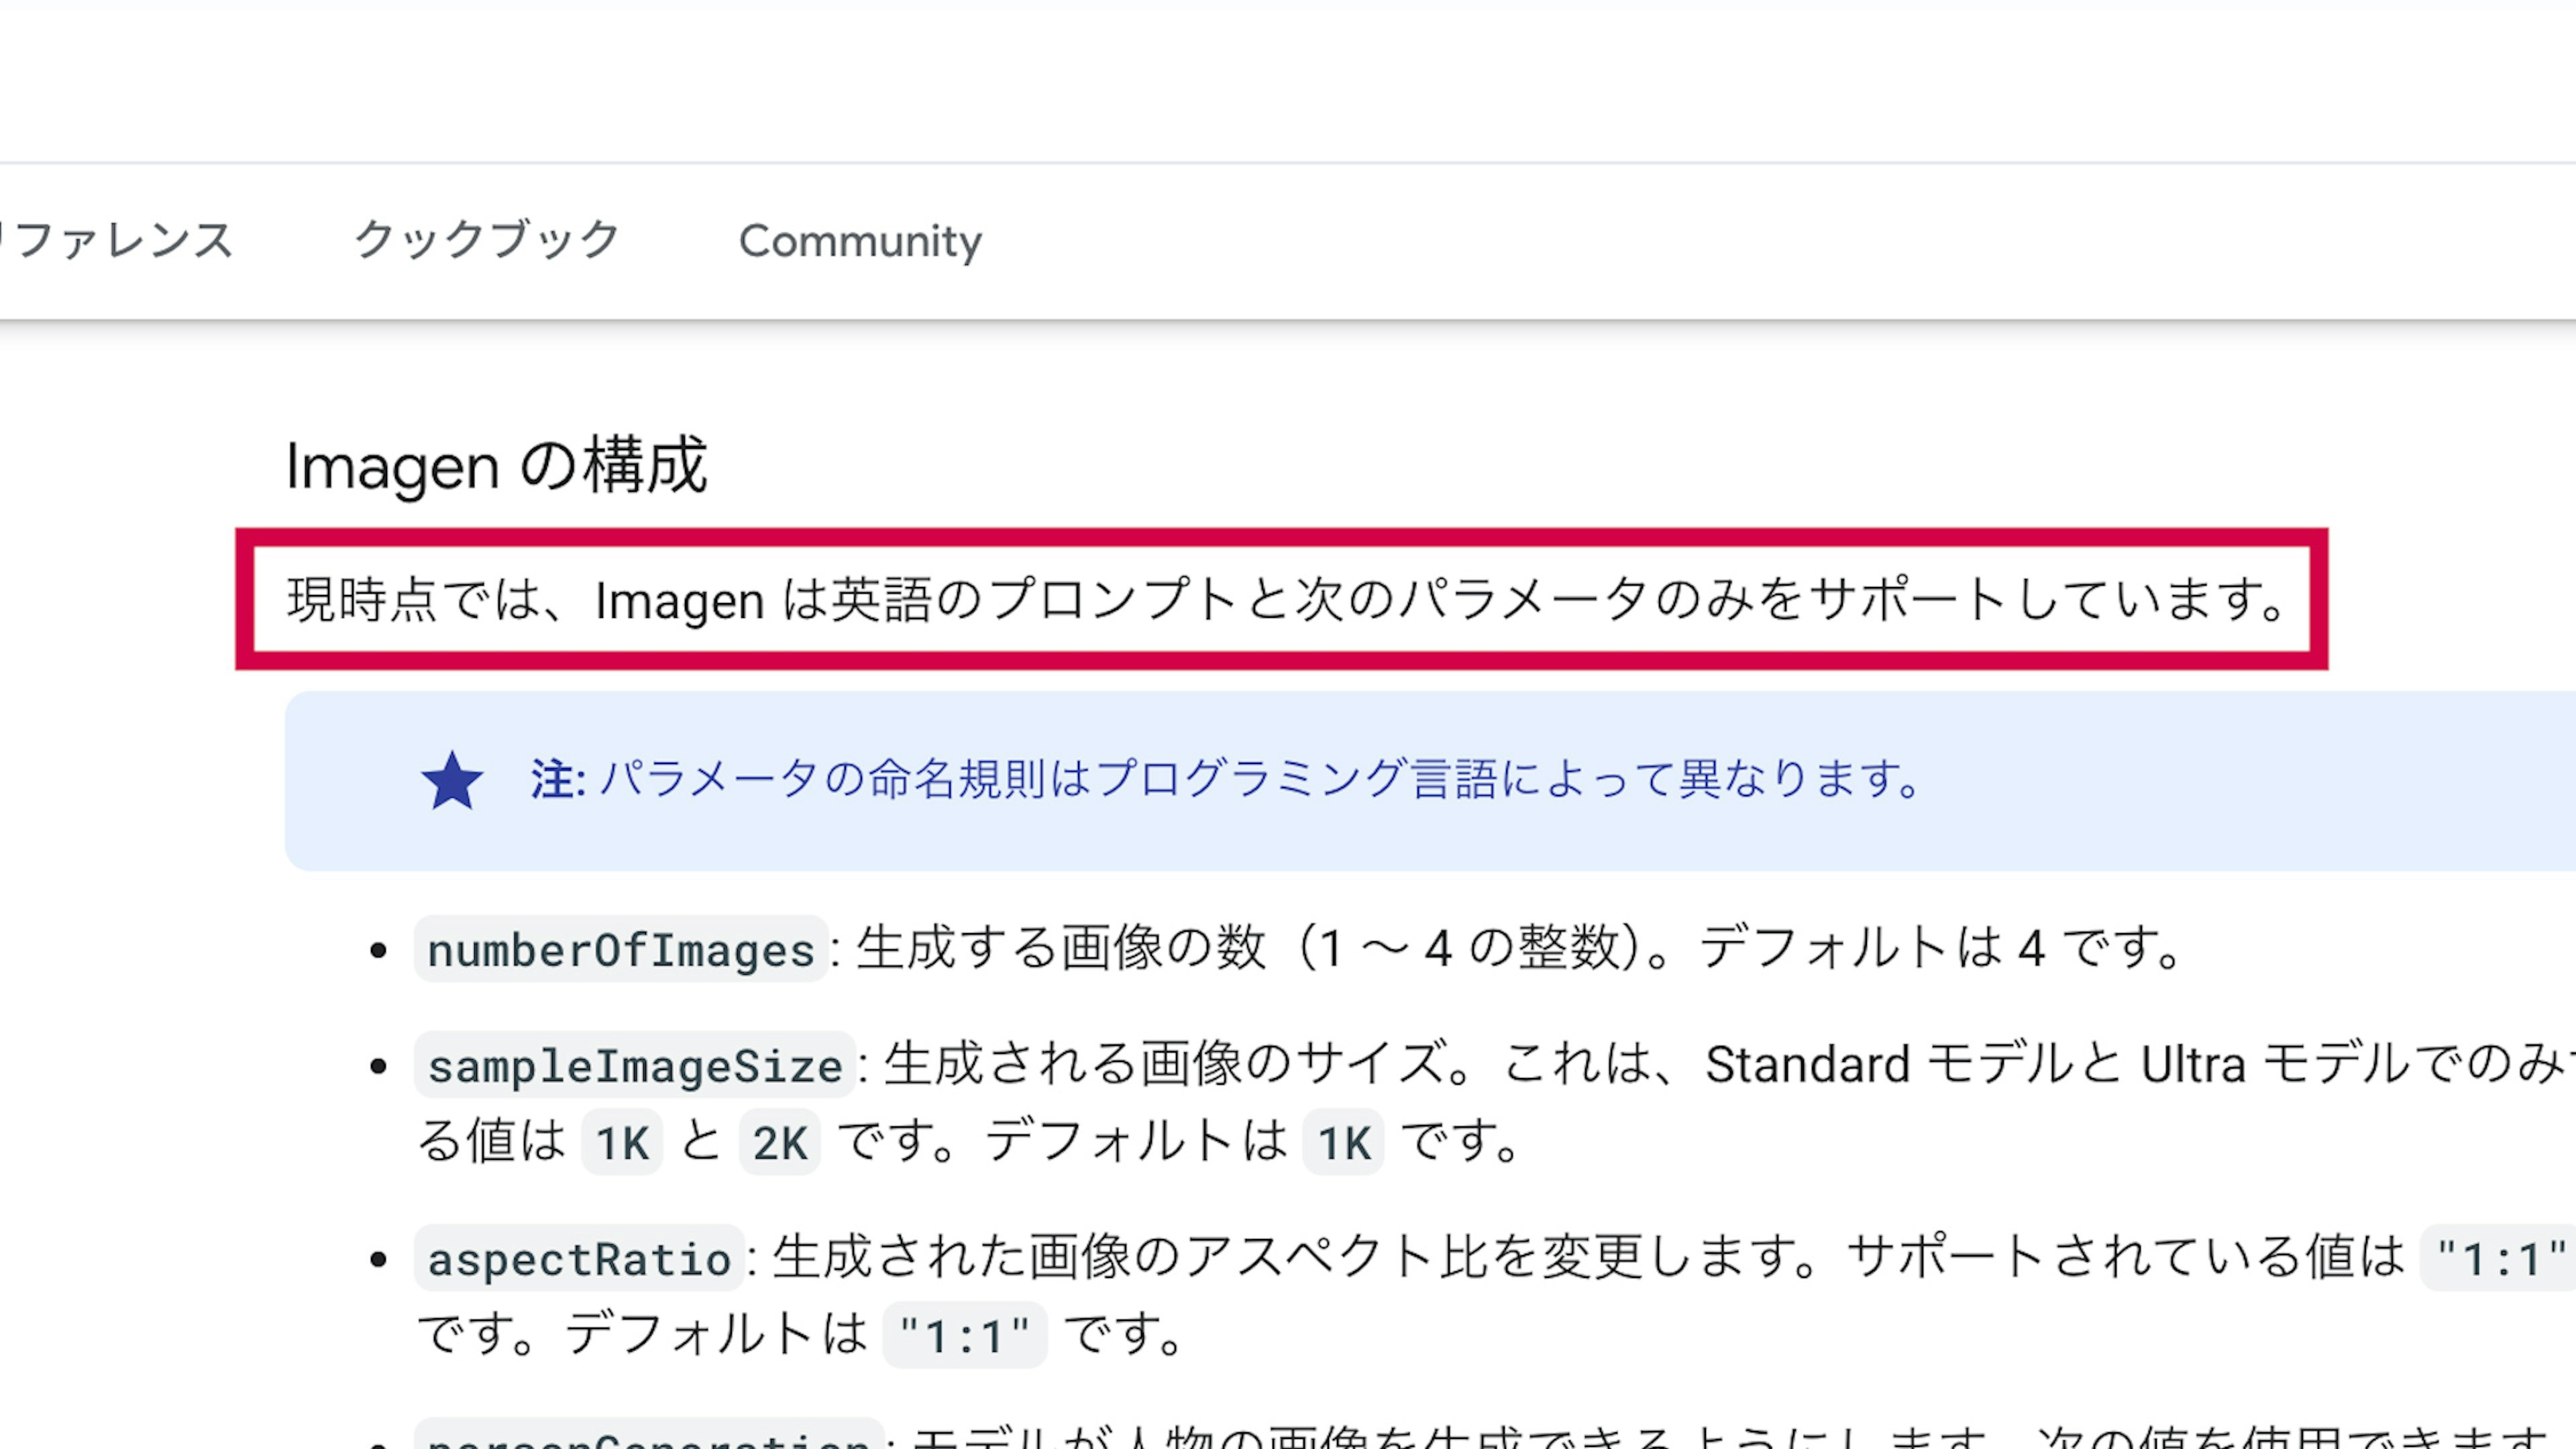
Task: Click the note text about パラメータの命名規則
Action: point(1260,779)
